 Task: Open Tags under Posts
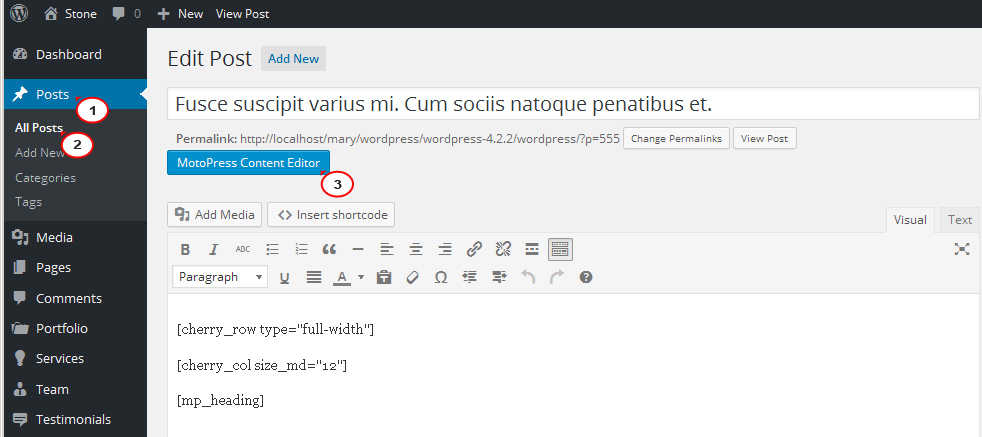(x=28, y=202)
